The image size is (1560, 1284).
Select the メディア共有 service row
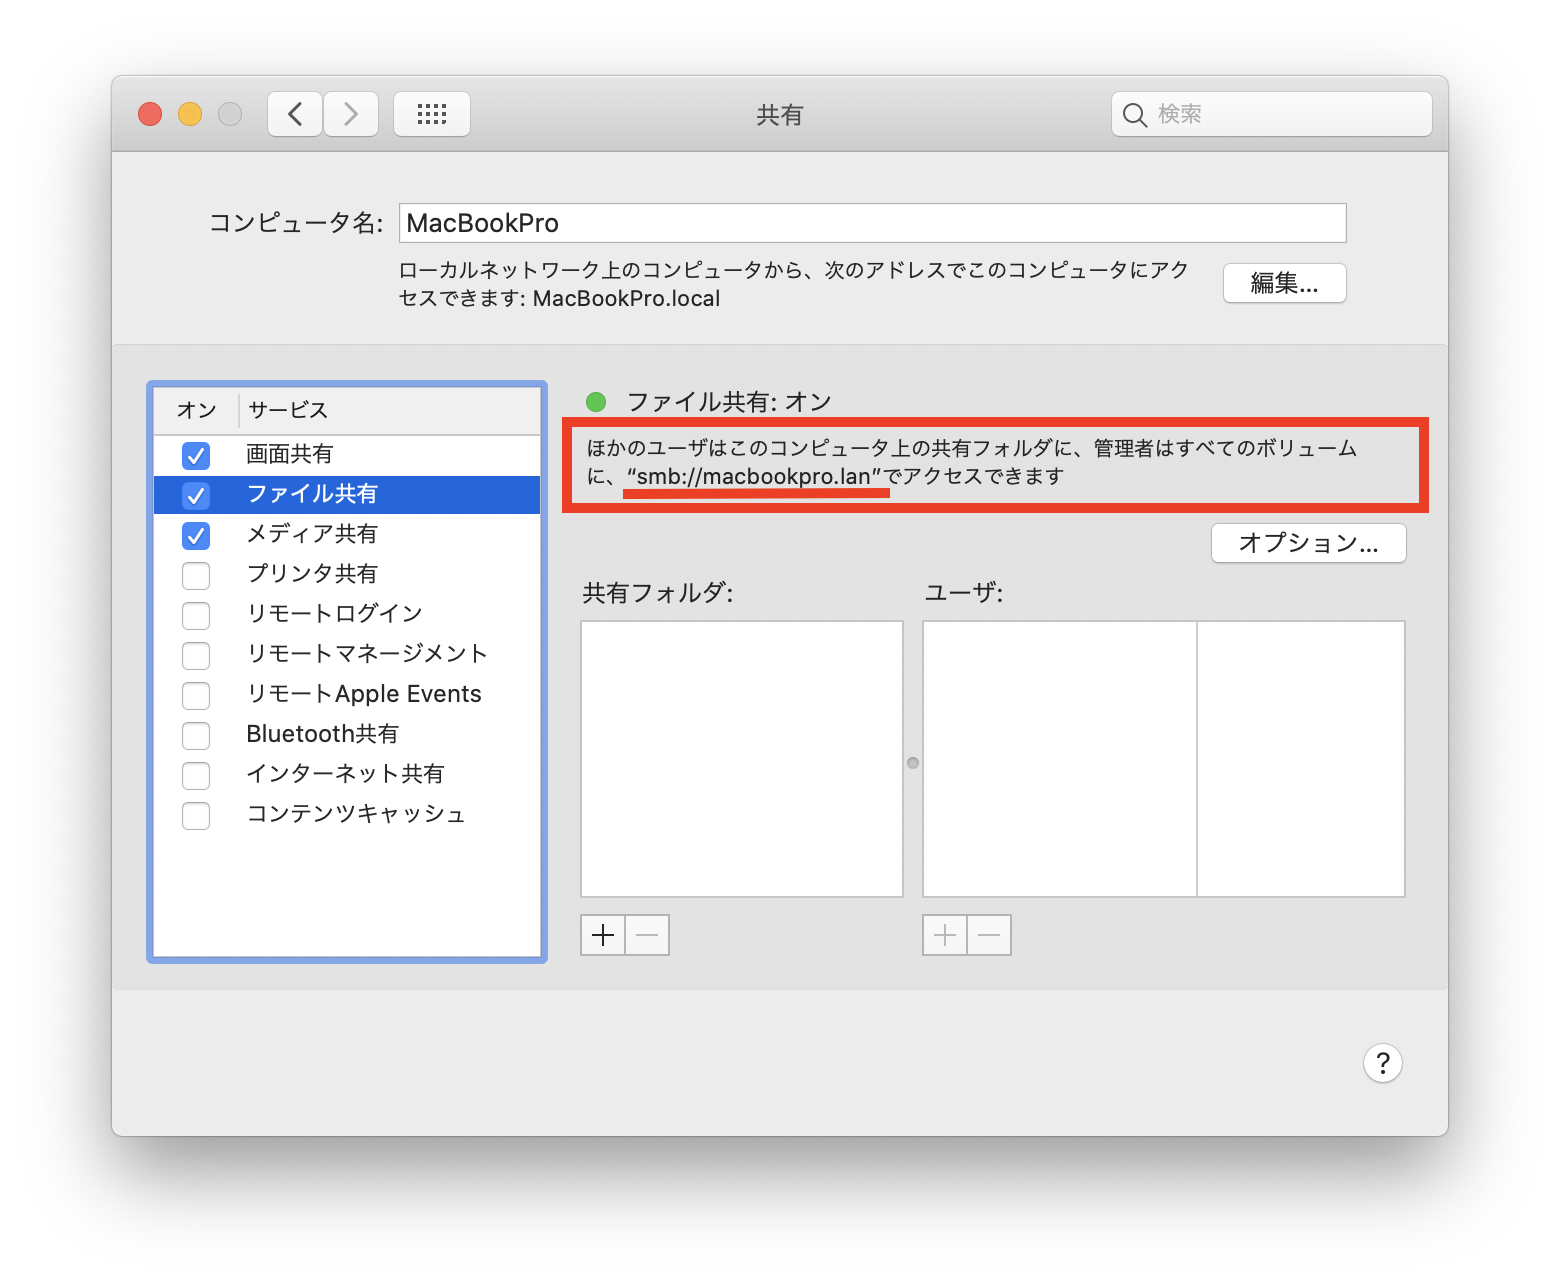click(x=347, y=535)
